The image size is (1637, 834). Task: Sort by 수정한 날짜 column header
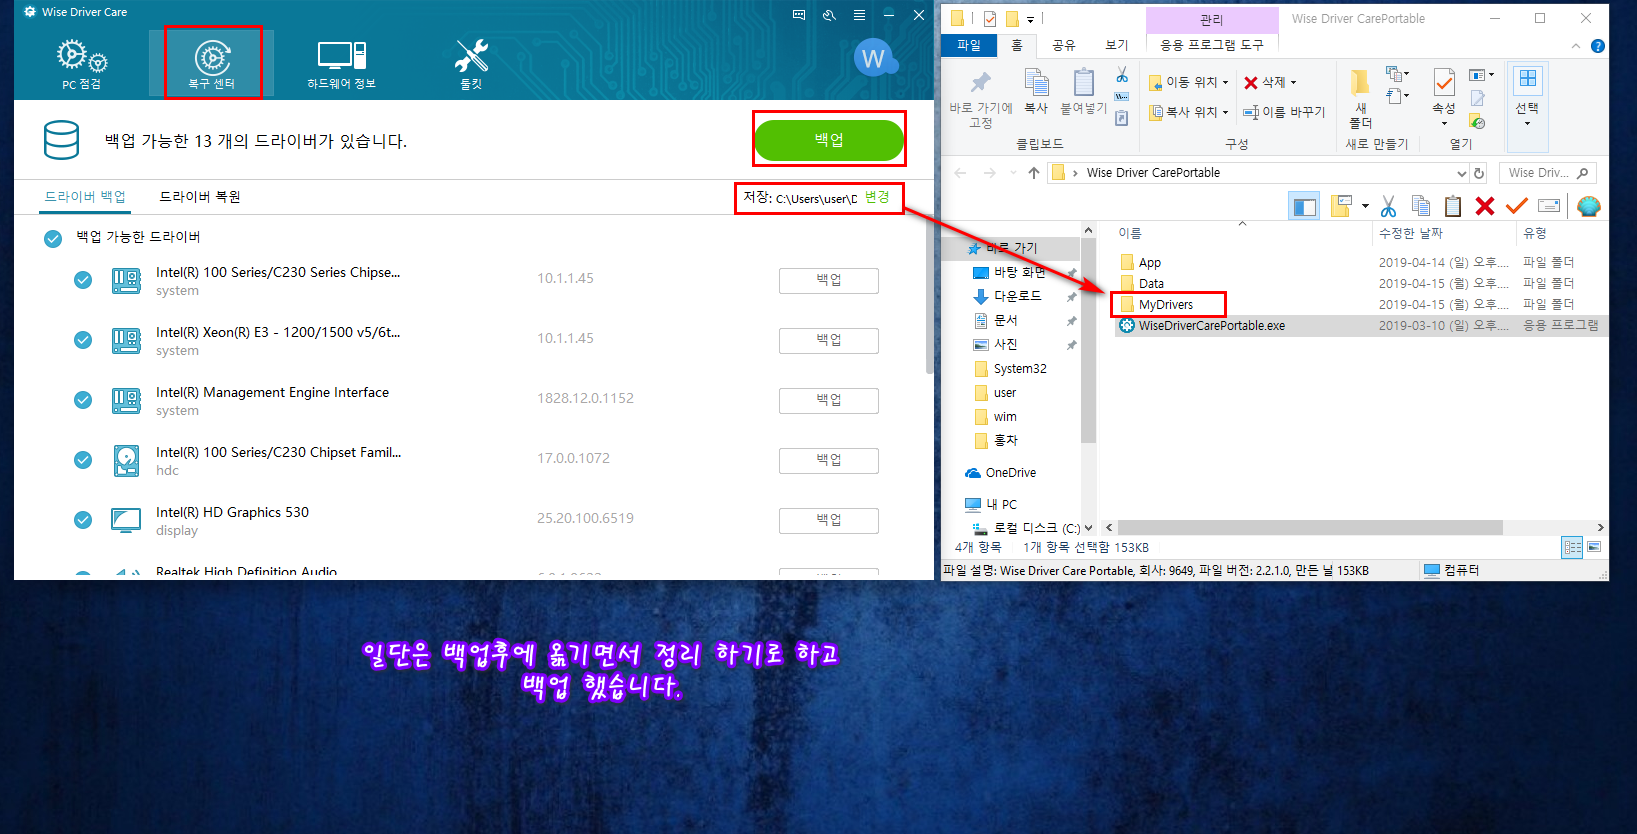tap(1411, 233)
